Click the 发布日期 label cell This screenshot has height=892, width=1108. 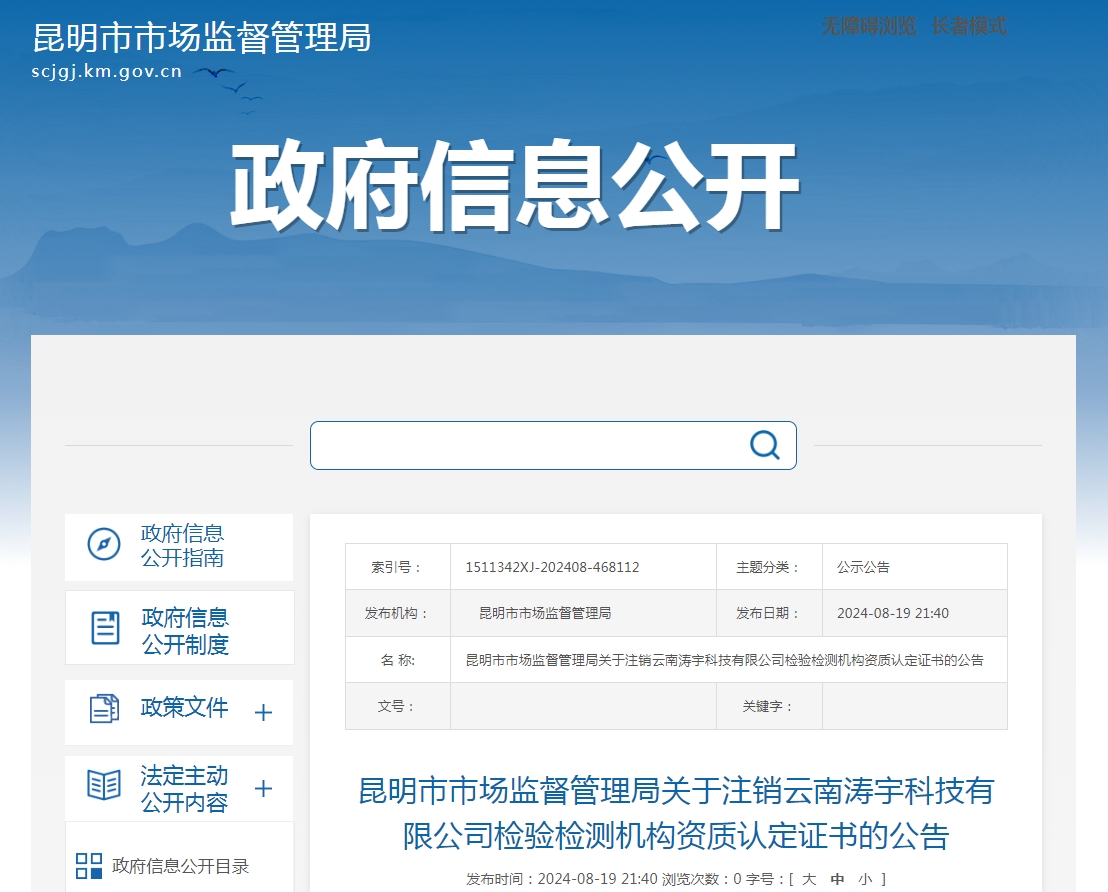(x=770, y=614)
